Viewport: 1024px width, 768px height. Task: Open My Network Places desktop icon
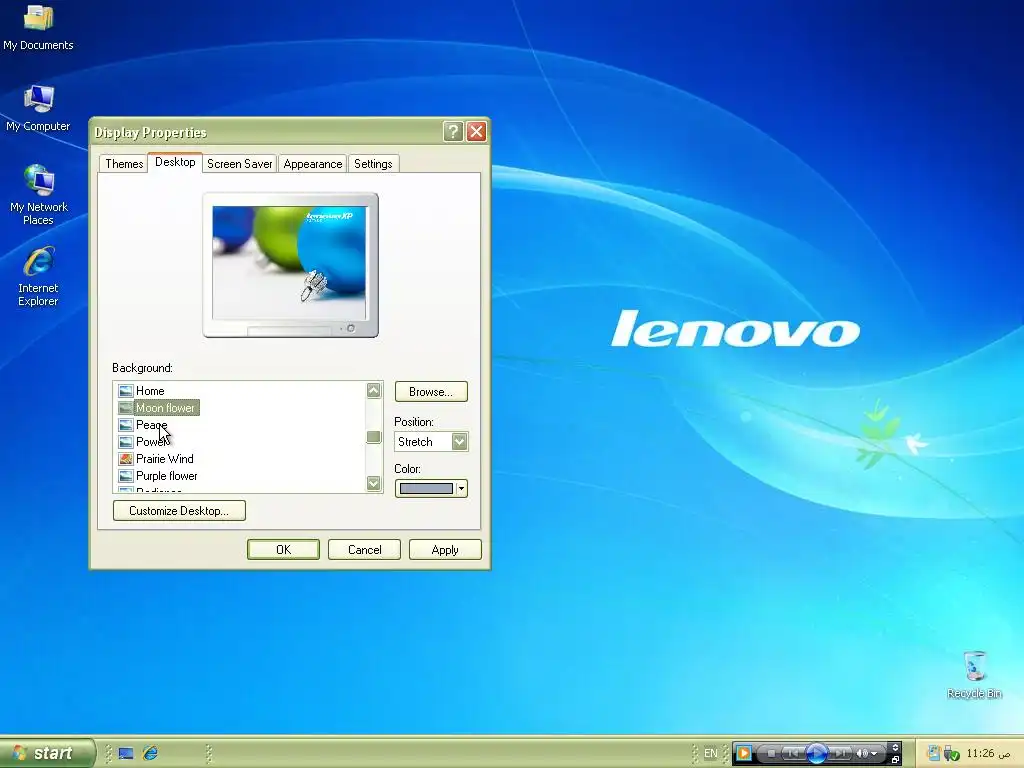(x=39, y=195)
